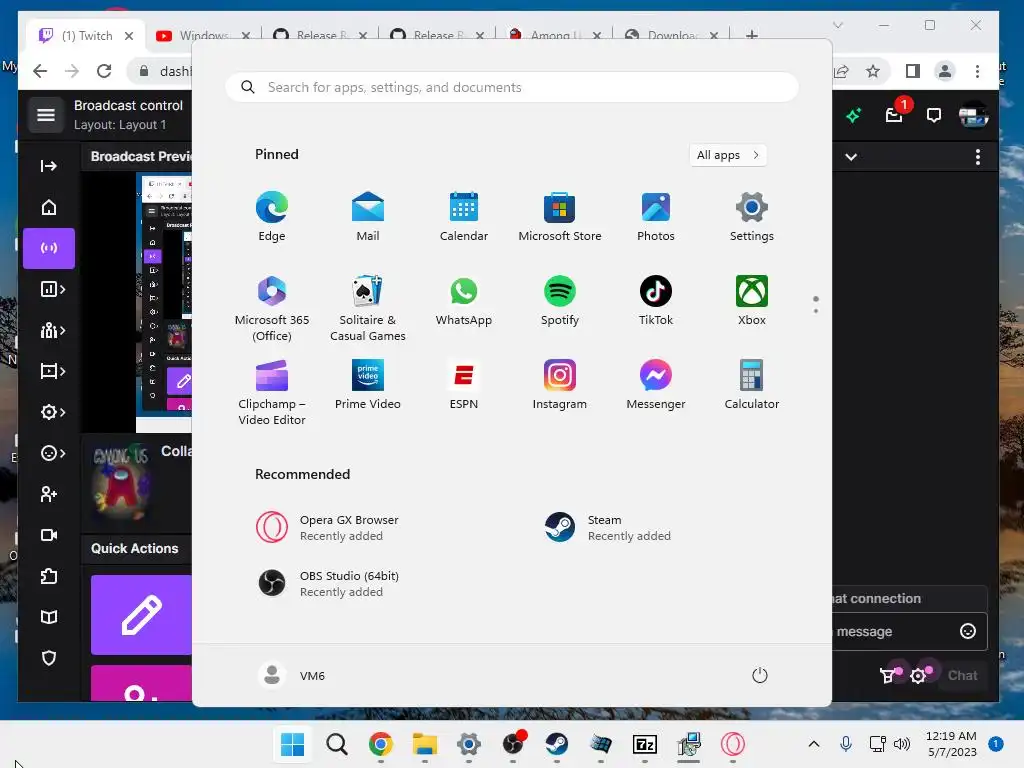Screen dimensions: 1024x768
Task: Open File Explorer from taskbar
Action: [424, 744]
